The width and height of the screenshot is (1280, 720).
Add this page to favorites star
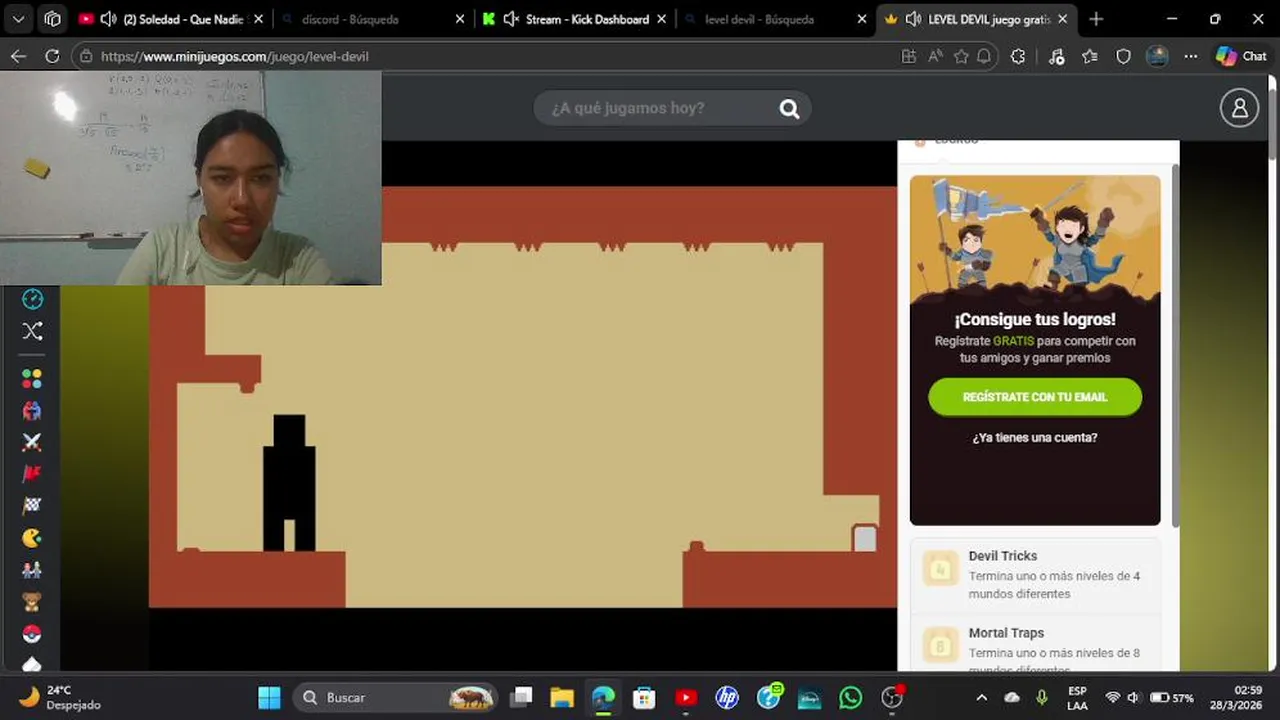click(x=961, y=57)
